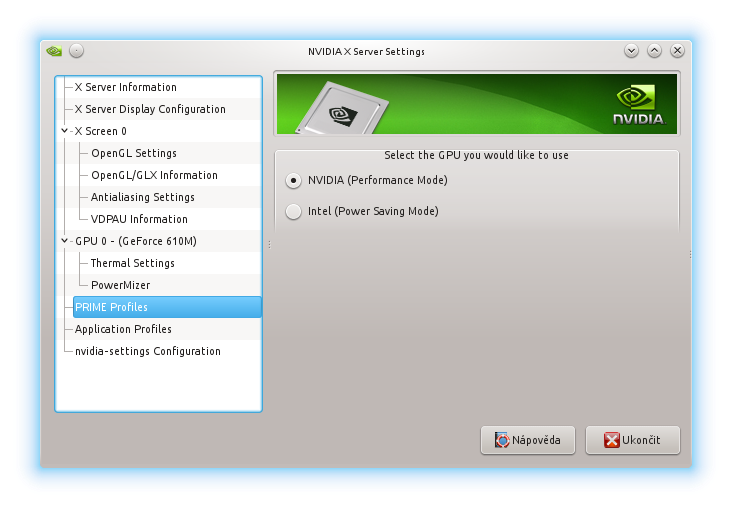732x508 pixels.
Task: Click the 'Select the GPU you would like to use' label
Action: click(476, 155)
